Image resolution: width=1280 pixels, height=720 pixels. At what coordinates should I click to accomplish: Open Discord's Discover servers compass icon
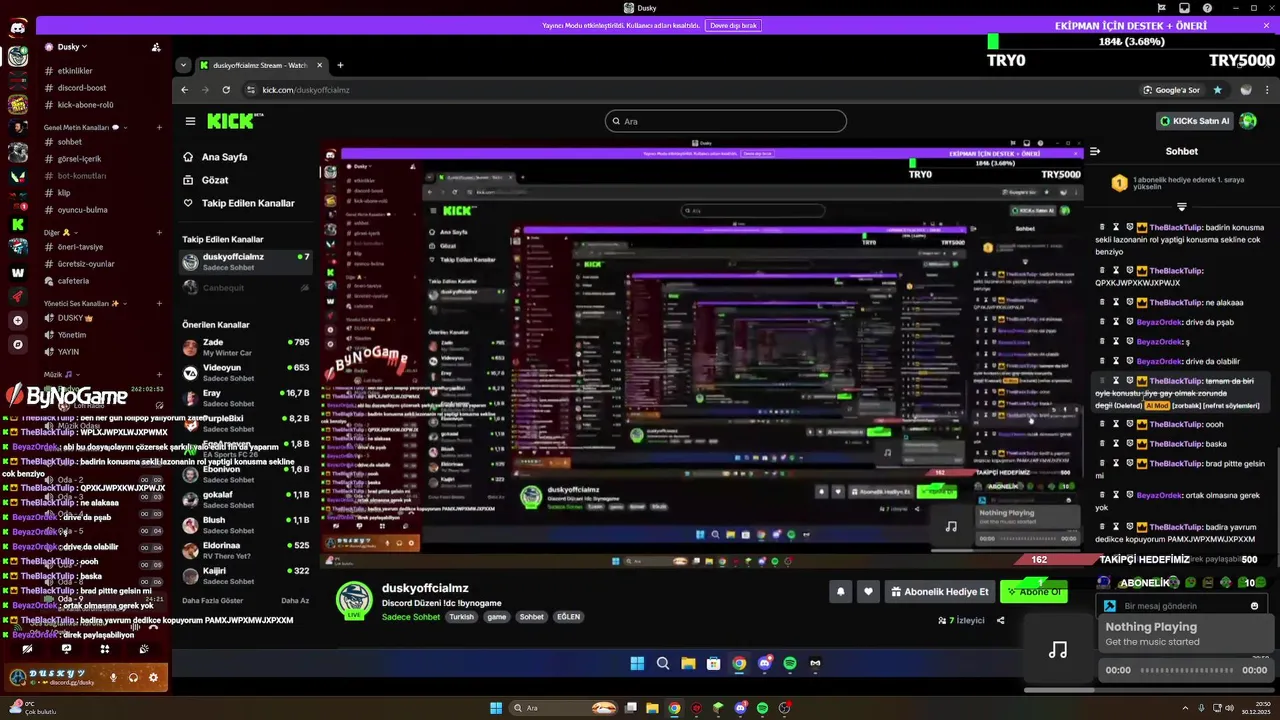click(18, 344)
